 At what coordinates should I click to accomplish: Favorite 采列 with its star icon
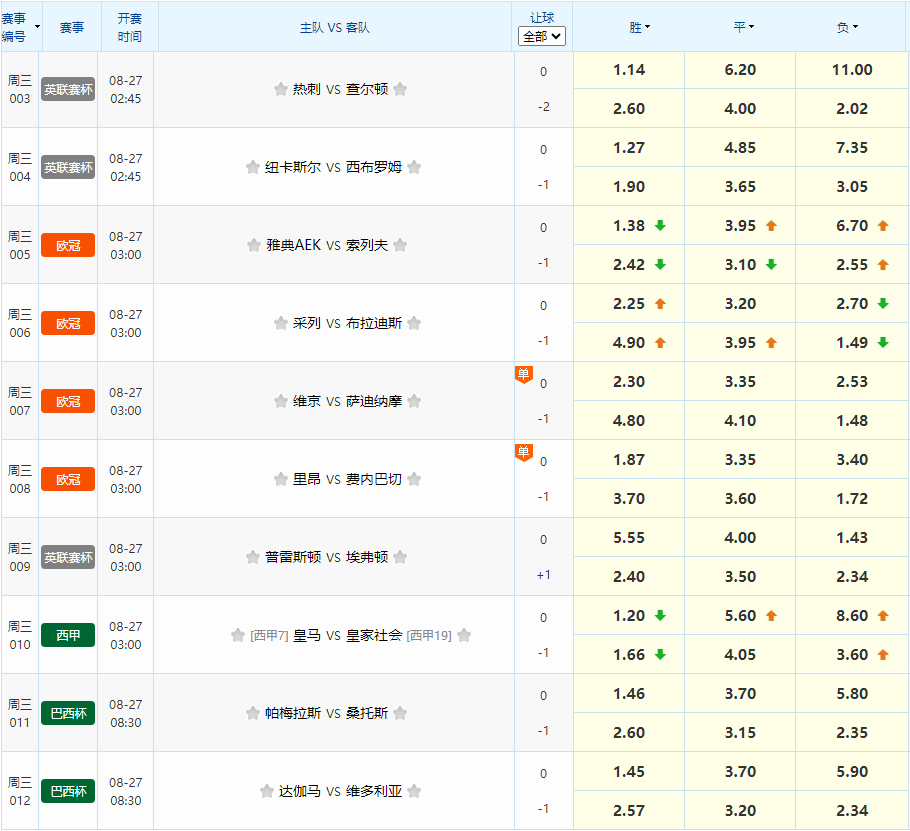point(281,323)
